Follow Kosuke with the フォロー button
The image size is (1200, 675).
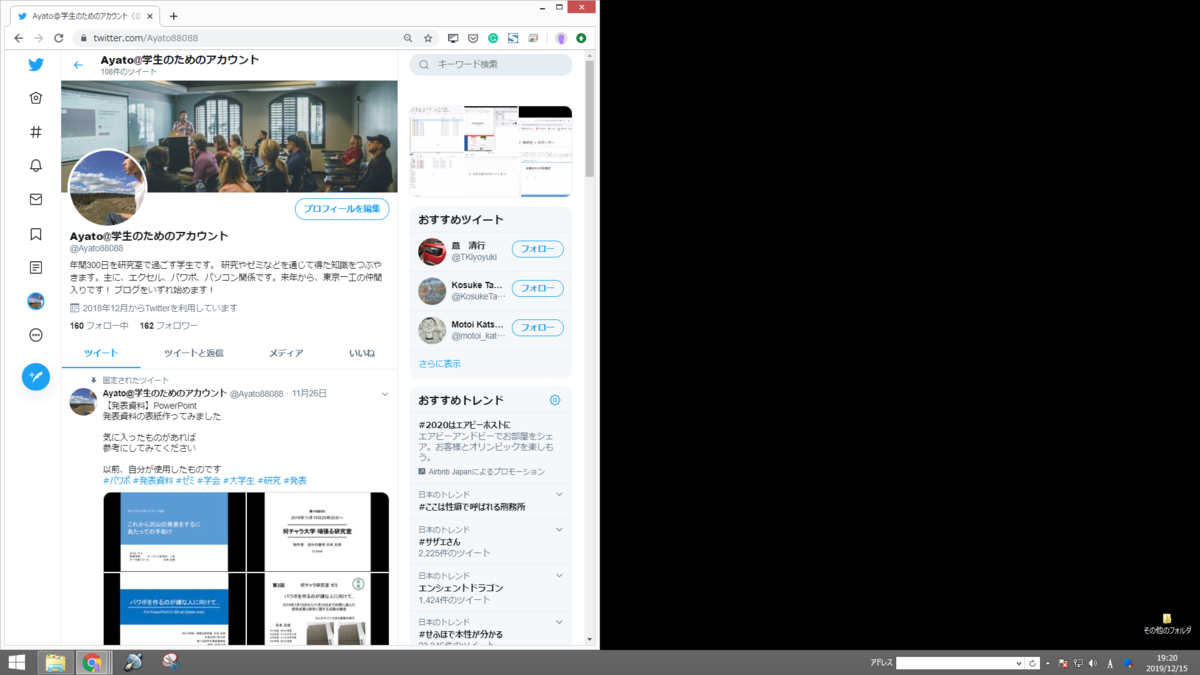click(537, 288)
